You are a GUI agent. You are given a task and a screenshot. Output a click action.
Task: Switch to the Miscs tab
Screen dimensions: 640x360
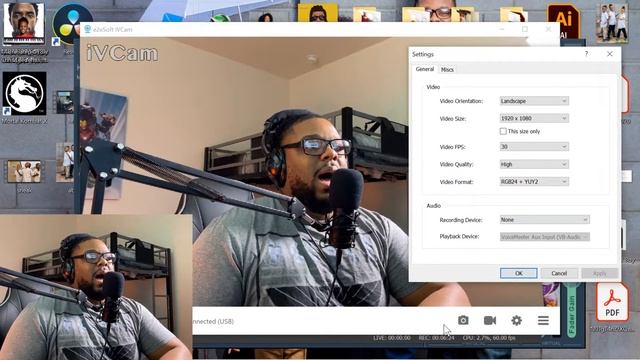[447, 70]
